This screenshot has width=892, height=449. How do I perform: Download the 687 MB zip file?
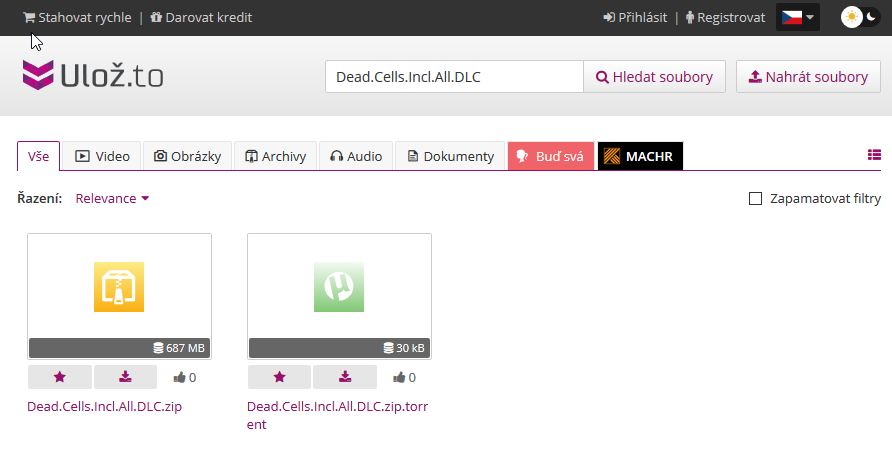tap(125, 377)
